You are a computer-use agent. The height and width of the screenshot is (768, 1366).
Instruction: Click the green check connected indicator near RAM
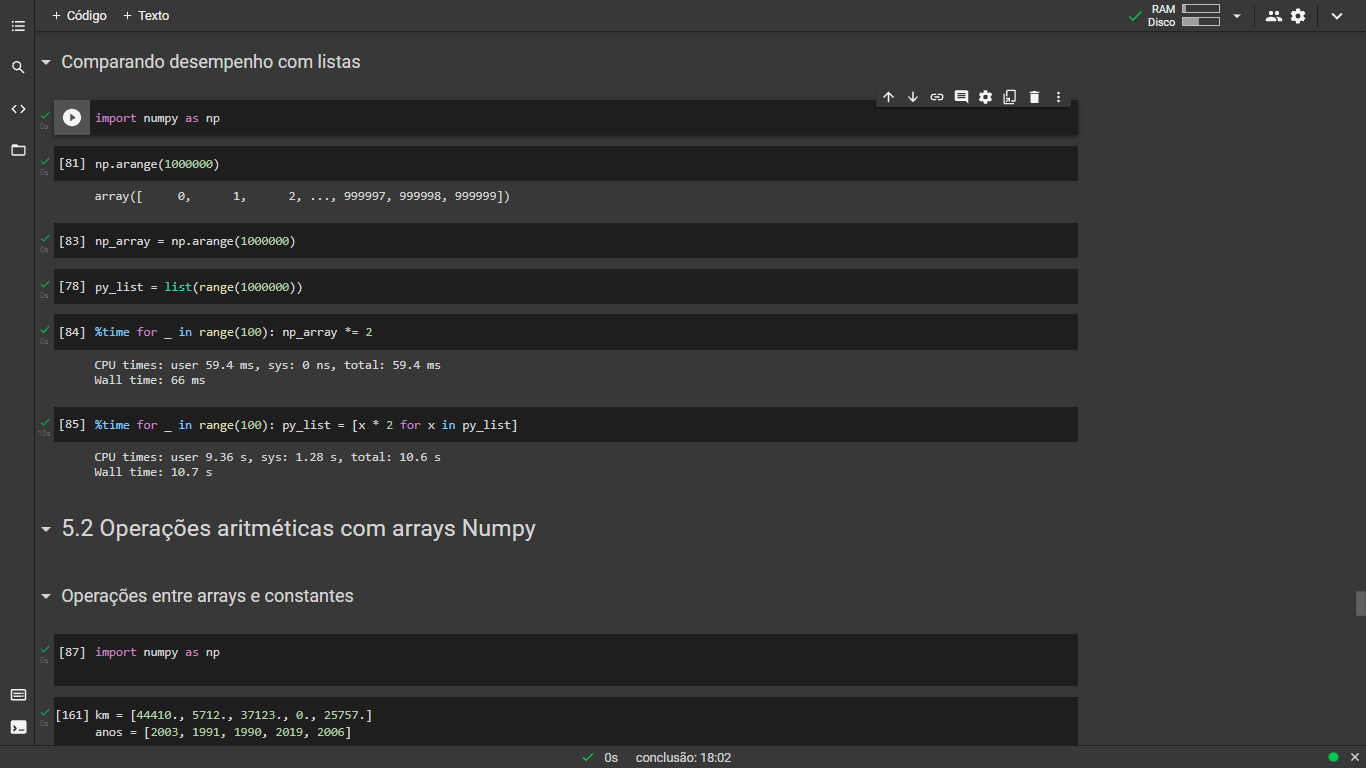[x=1135, y=16]
